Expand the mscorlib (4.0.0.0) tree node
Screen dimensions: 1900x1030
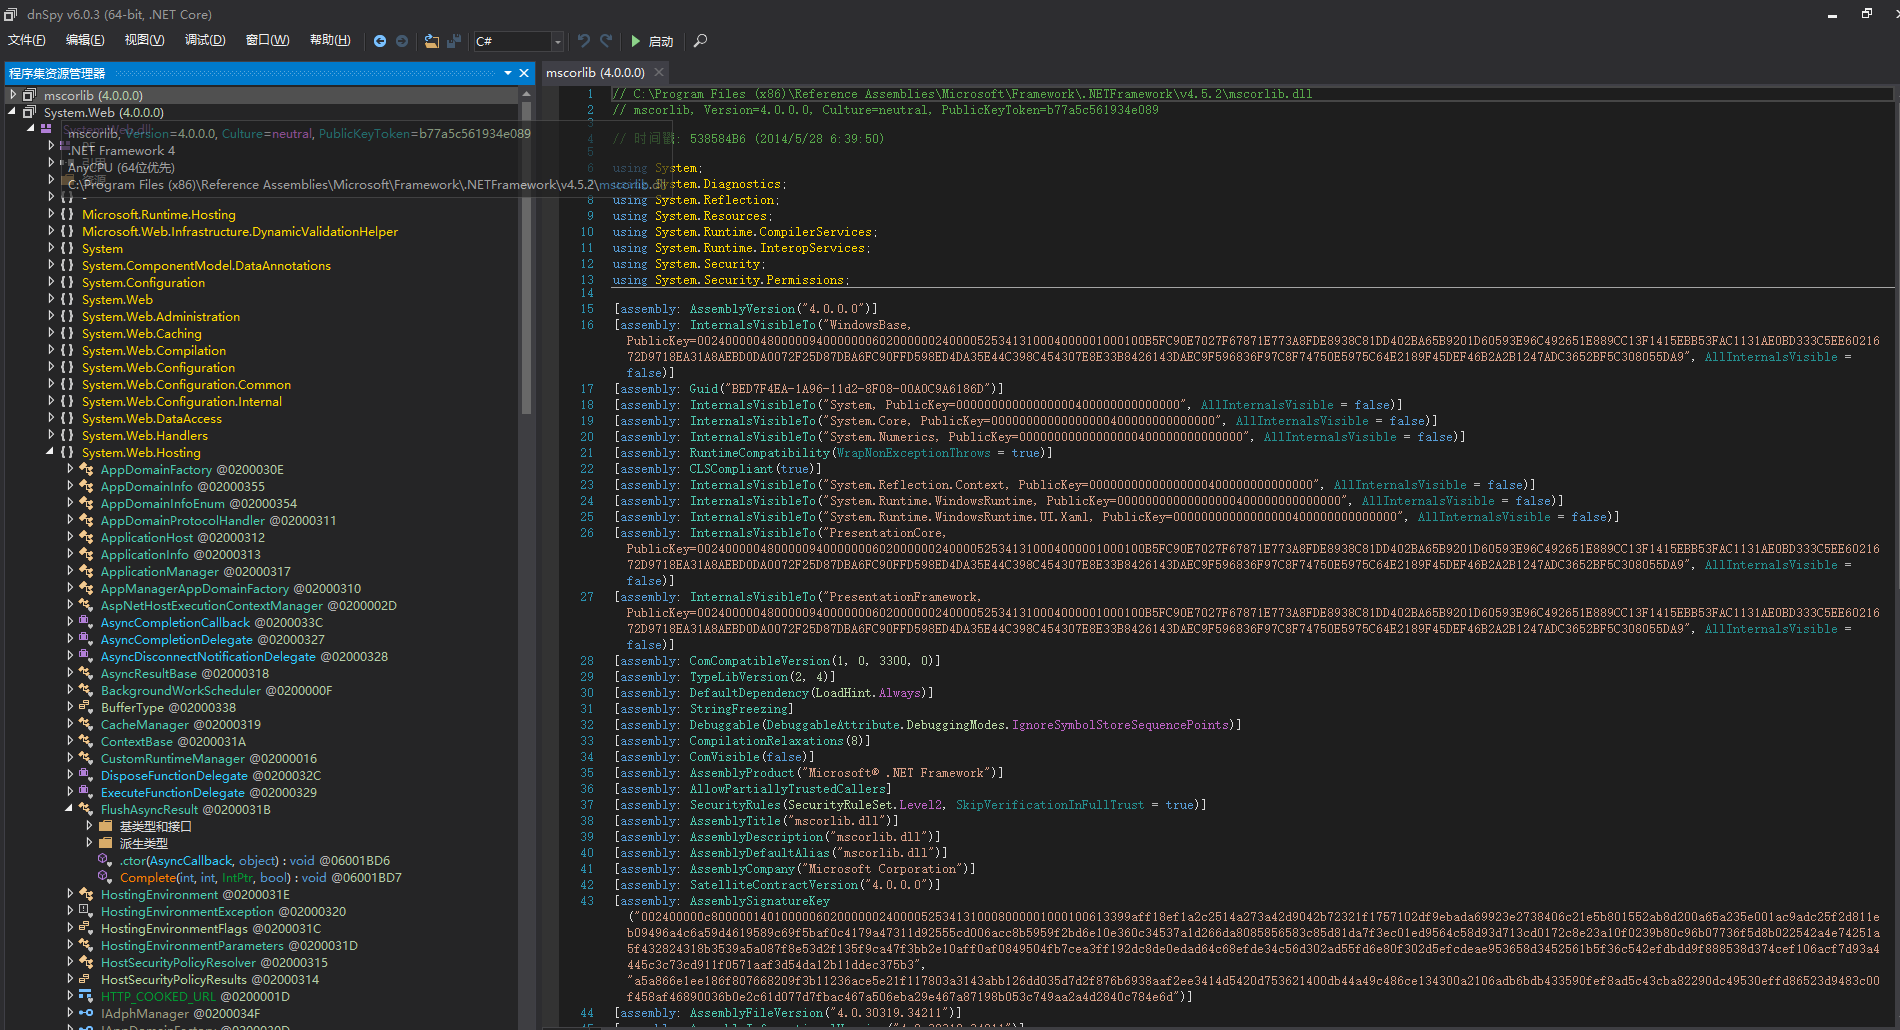pos(13,95)
